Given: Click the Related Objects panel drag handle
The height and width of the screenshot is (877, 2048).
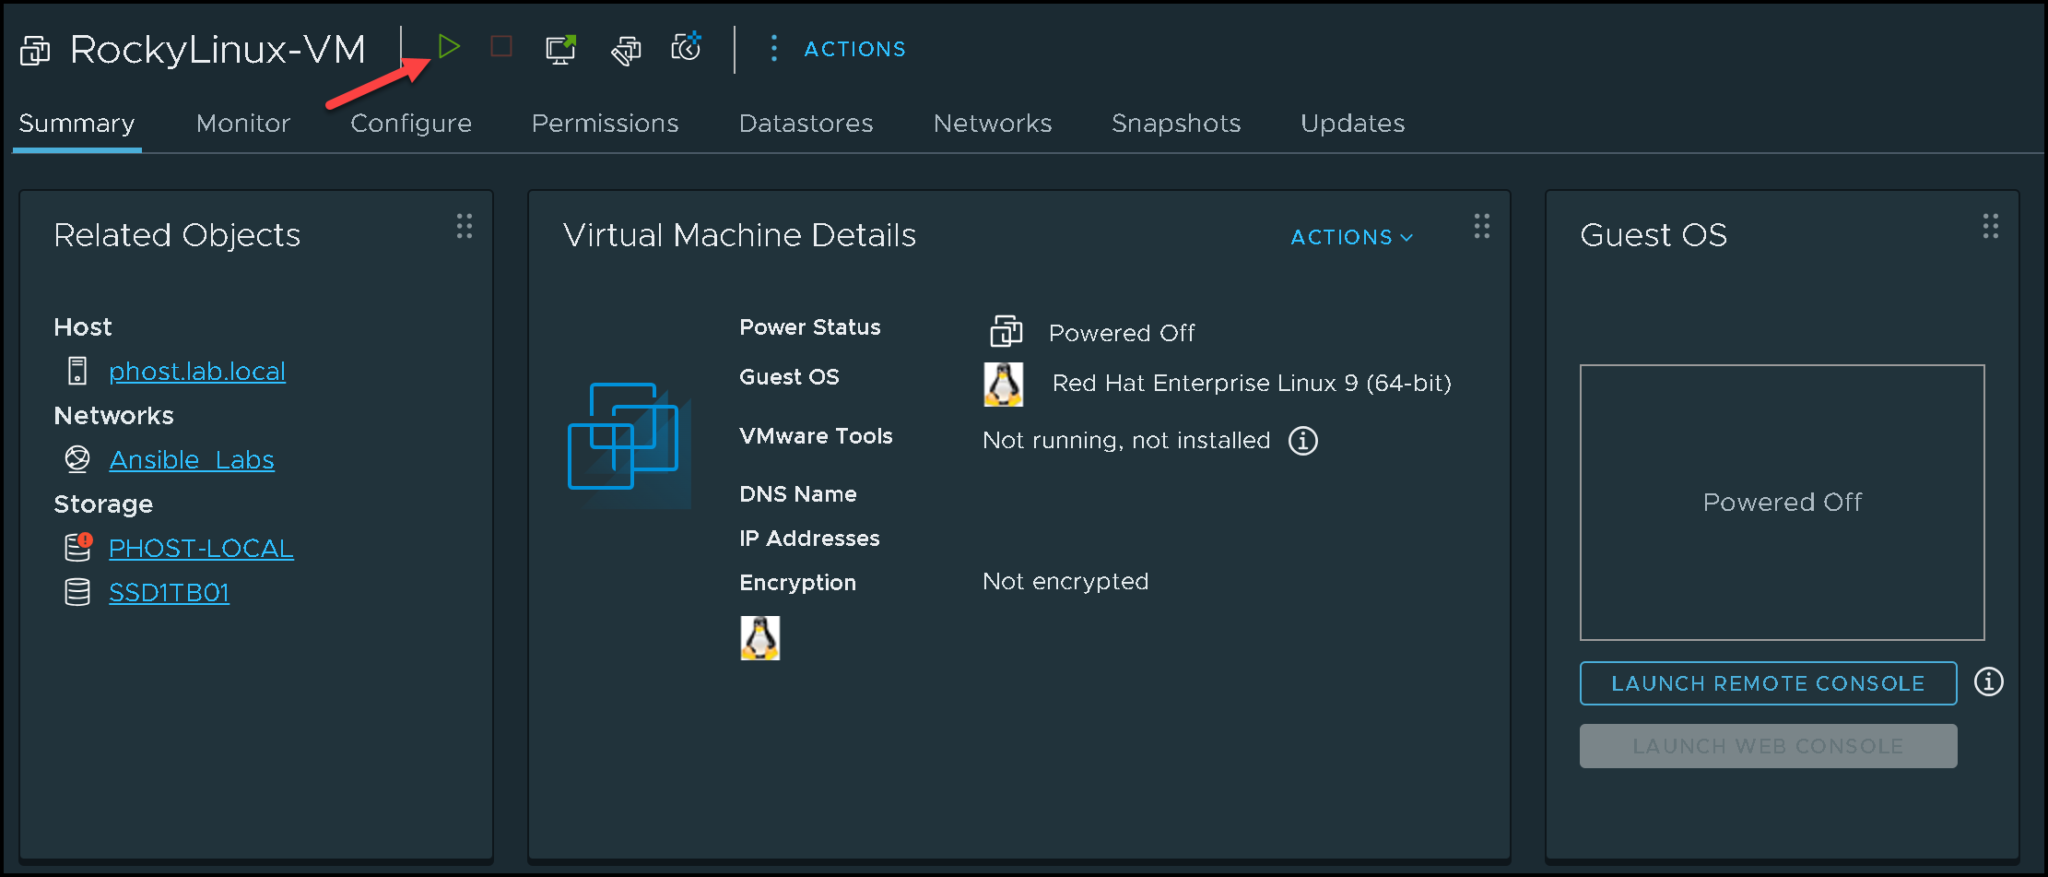Looking at the screenshot, I should (x=464, y=226).
